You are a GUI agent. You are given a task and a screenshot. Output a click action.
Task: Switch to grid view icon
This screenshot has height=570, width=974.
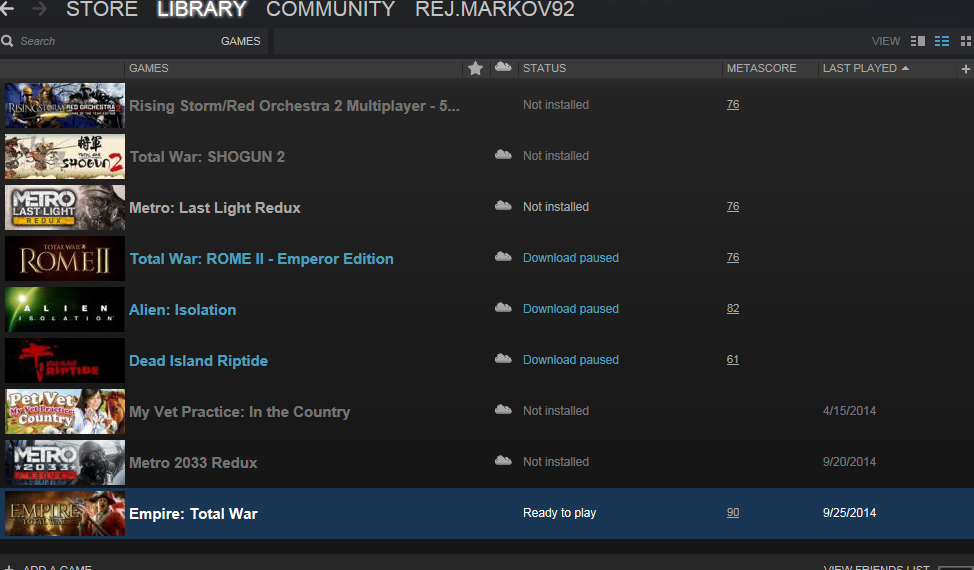coord(965,41)
